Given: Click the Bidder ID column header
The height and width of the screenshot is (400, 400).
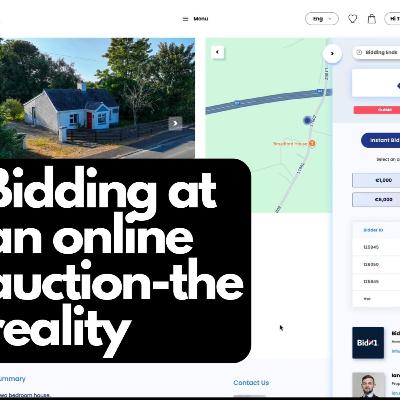Looking at the screenshot, I should [x=373, y=230].
